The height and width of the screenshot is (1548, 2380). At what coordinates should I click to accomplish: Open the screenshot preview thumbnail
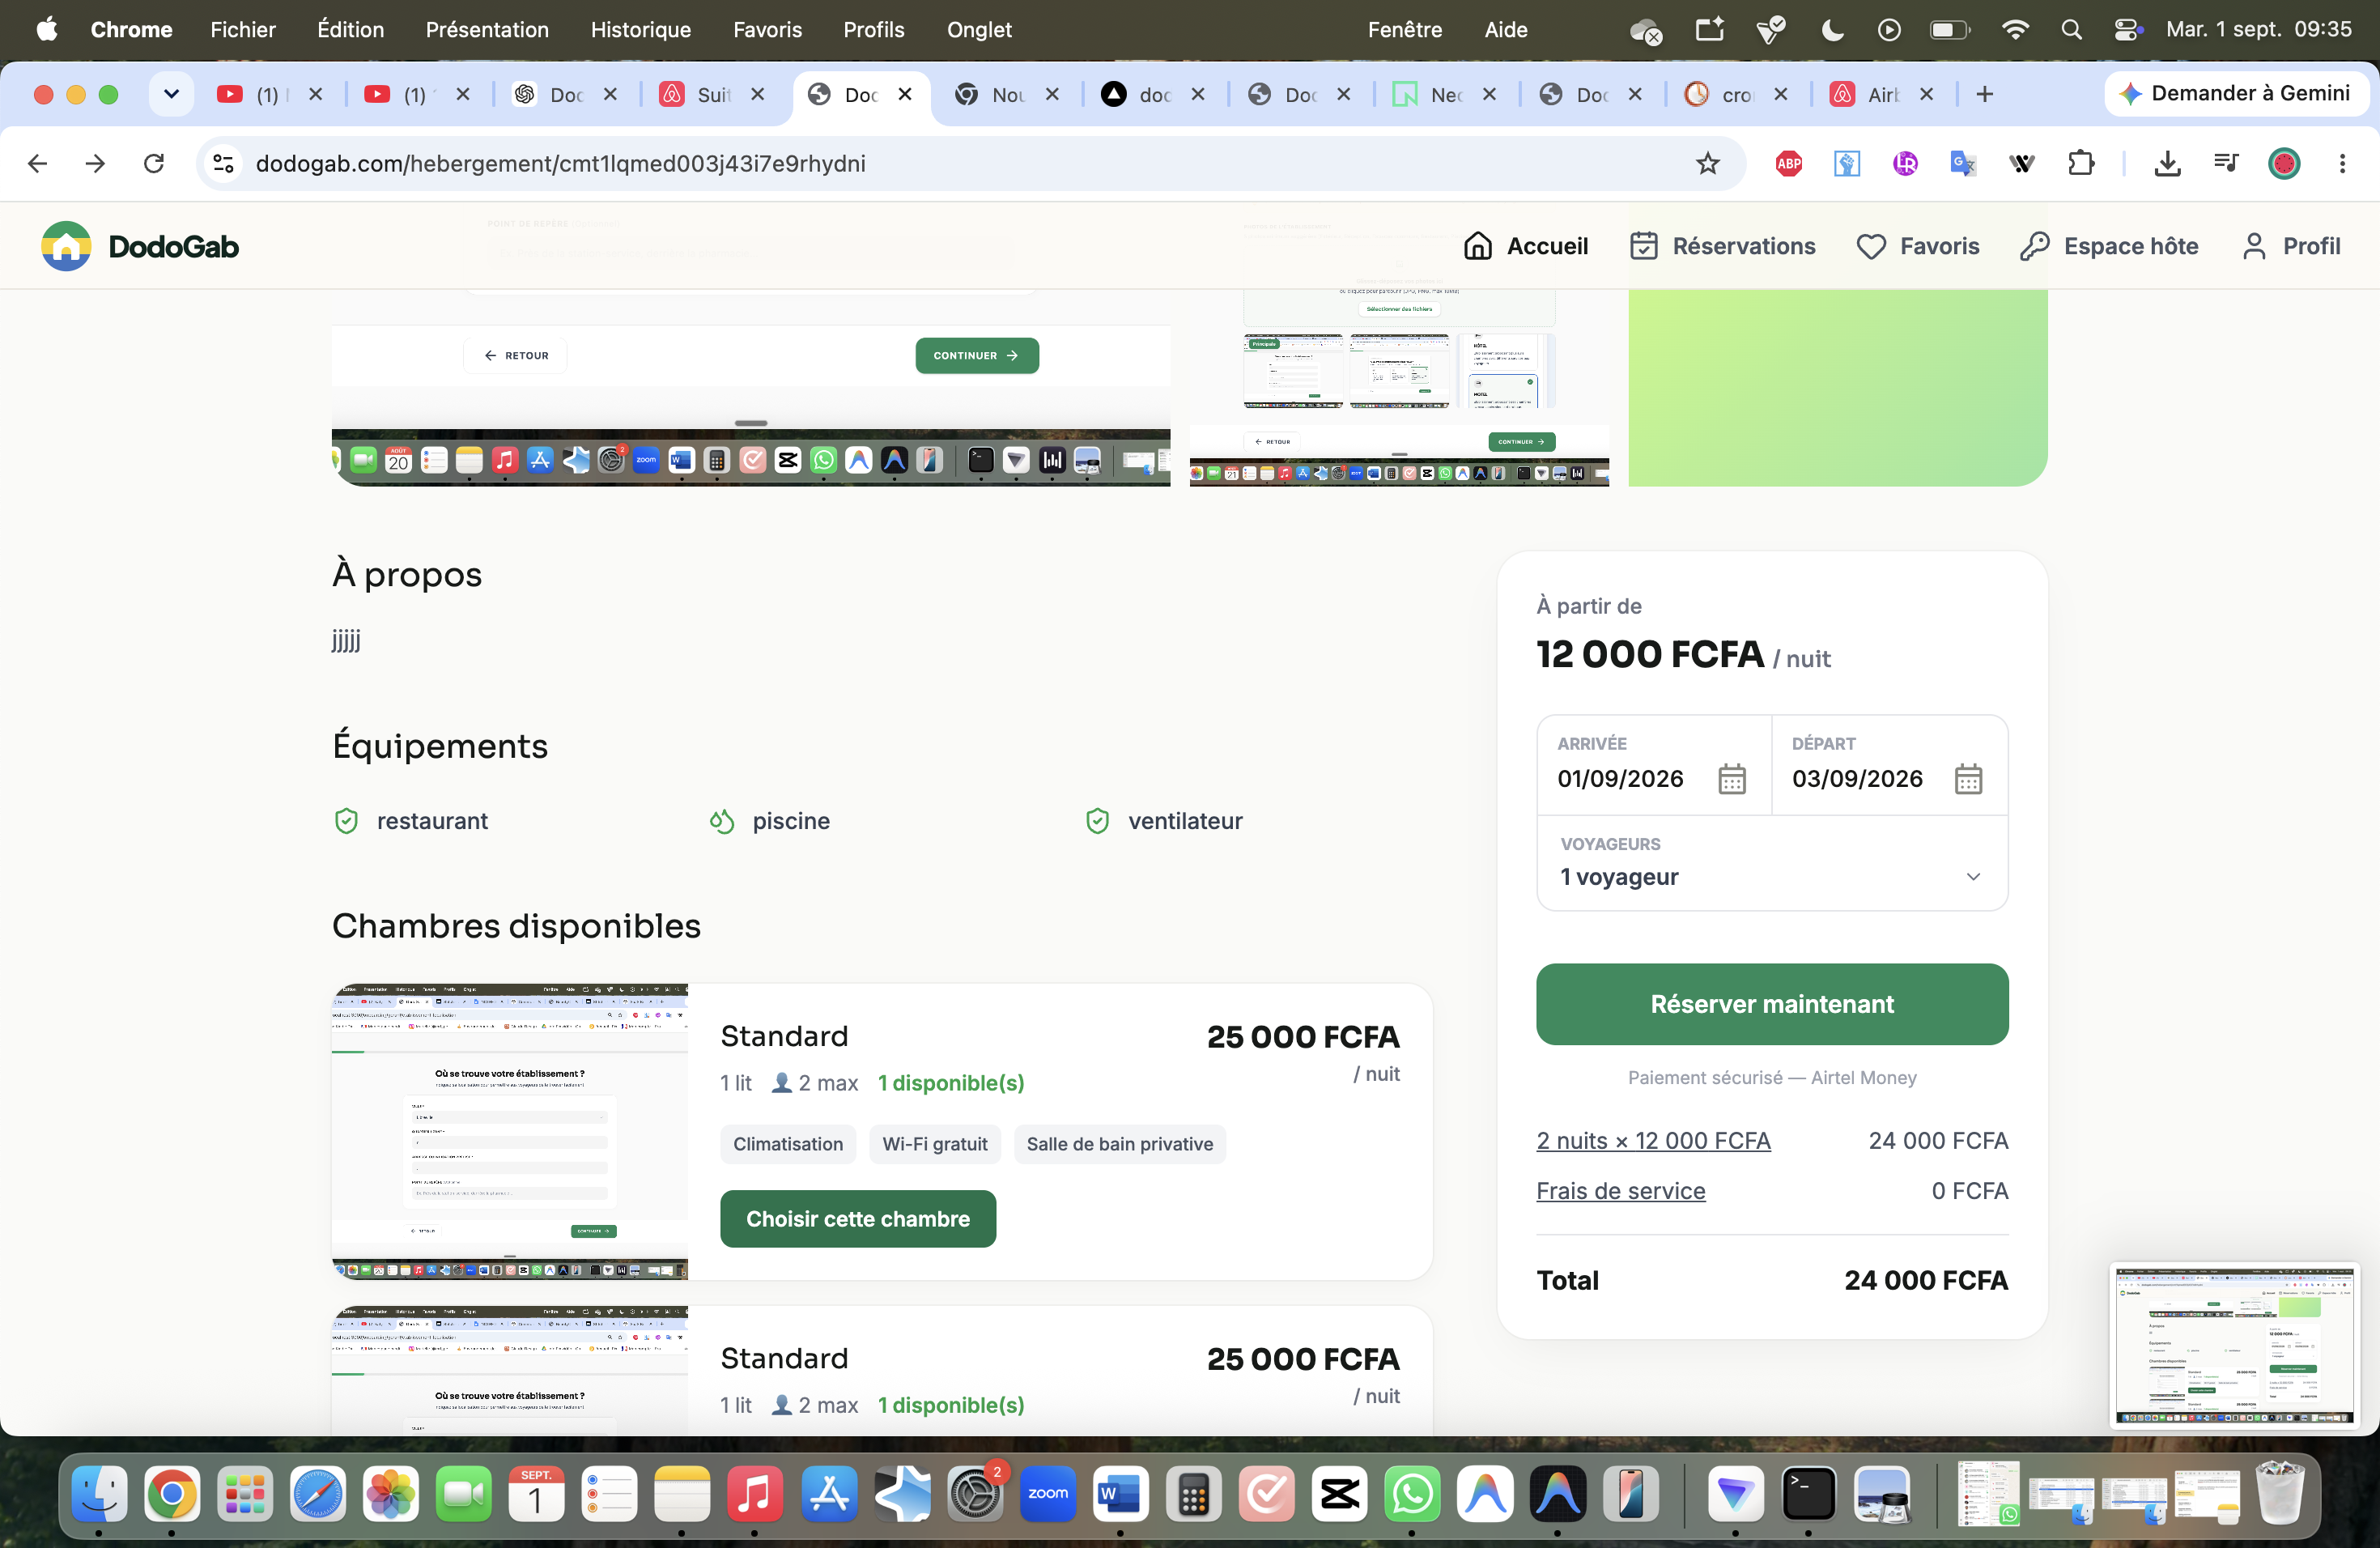[2235, 1346]
